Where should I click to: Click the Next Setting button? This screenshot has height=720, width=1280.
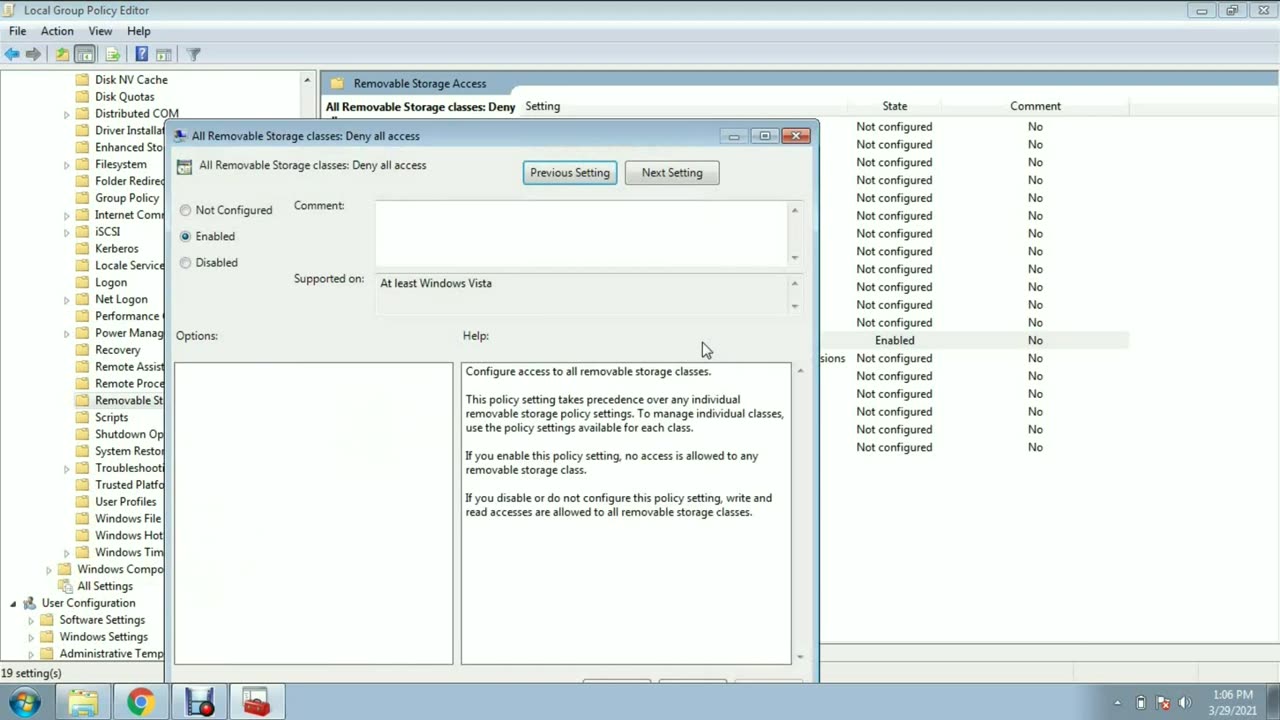(672, 173)
